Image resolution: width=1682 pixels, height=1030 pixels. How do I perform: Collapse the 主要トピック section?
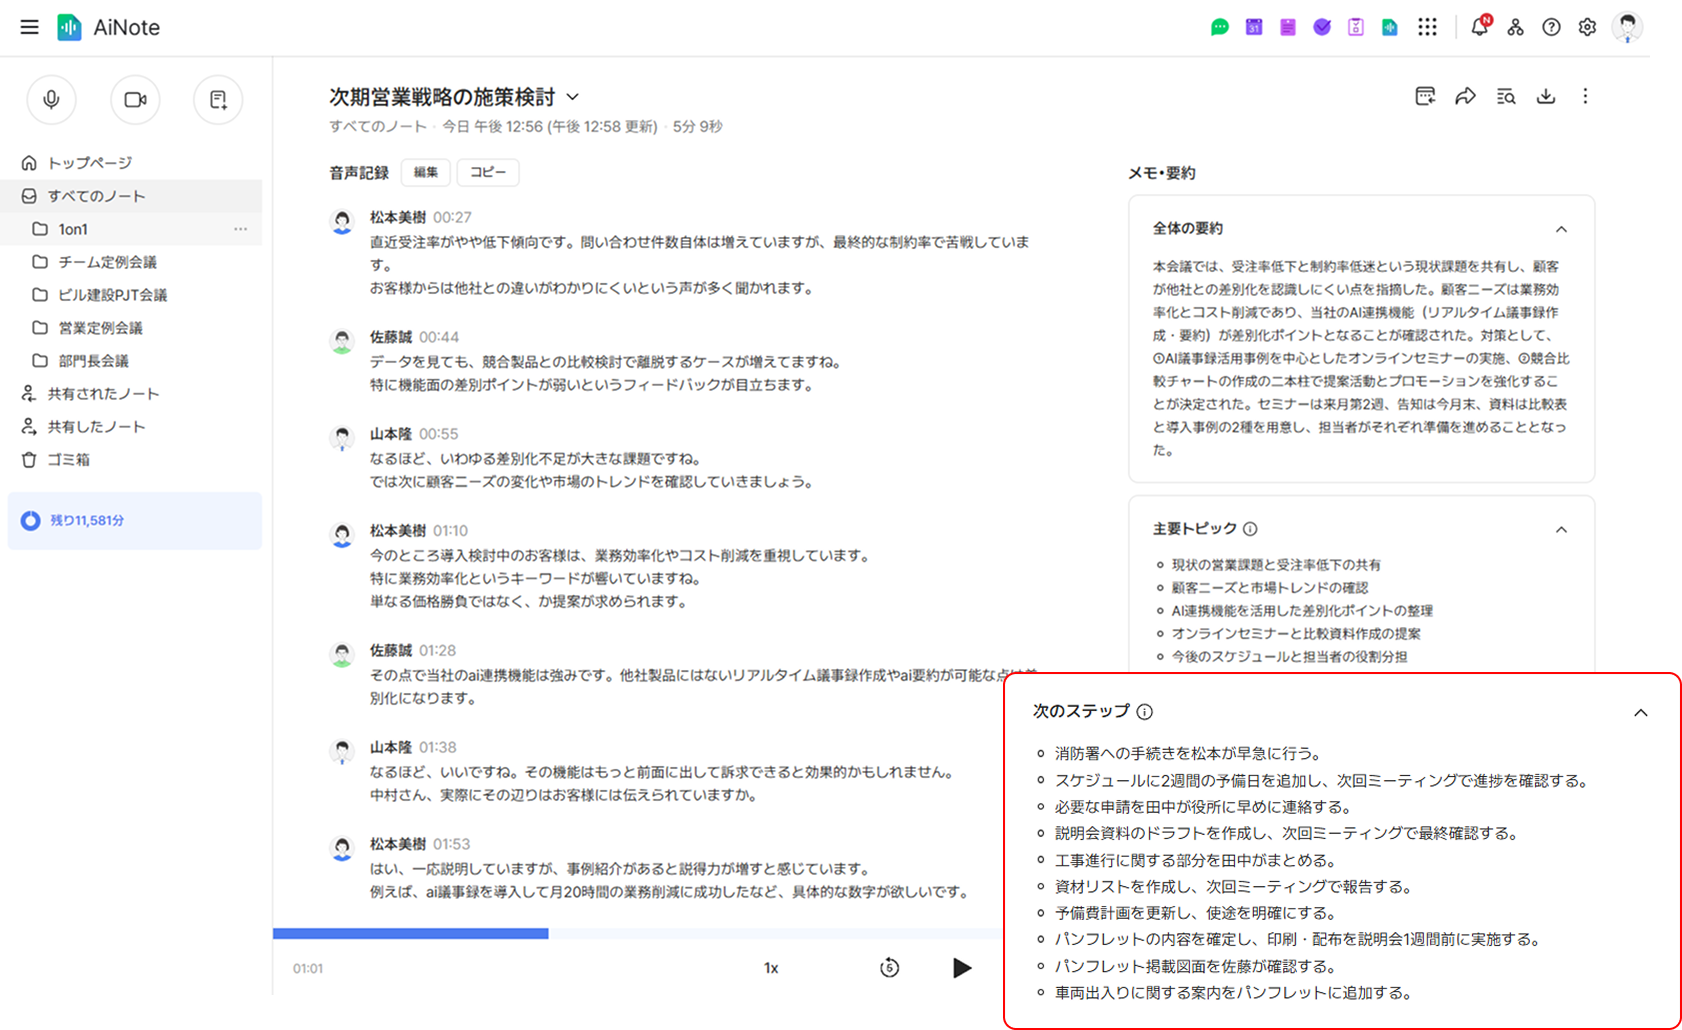click(x=1561, y=529)
